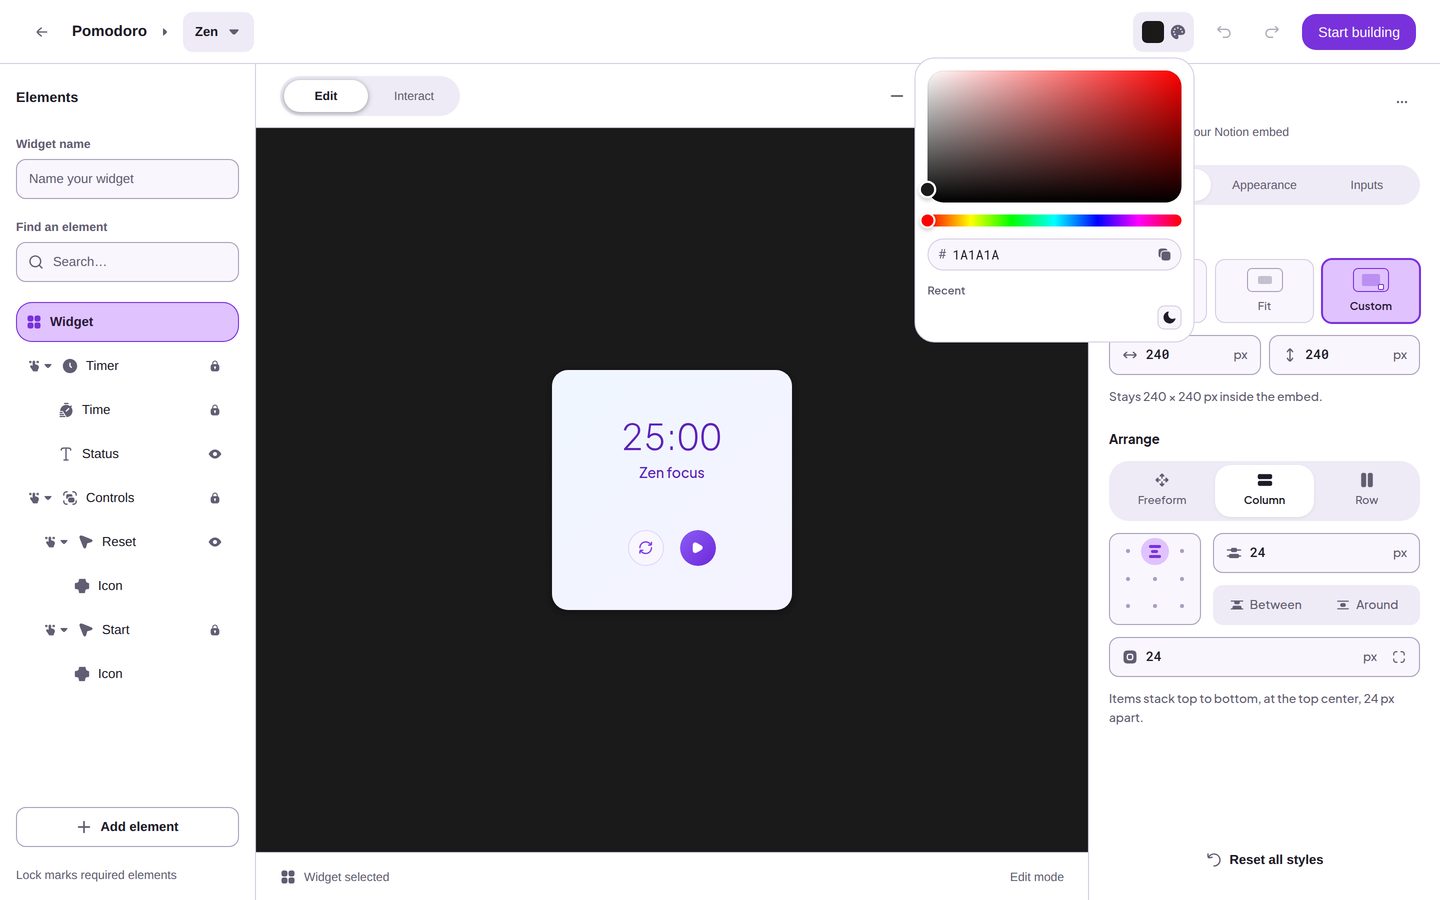Viewport: 1440px width, 900px height.
Task: Click the redo arrow icon
Action: (1272, 32)
